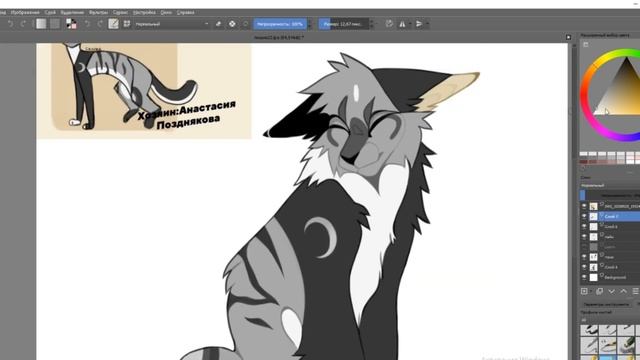Open the gradient fill chooser

[41, 24]
